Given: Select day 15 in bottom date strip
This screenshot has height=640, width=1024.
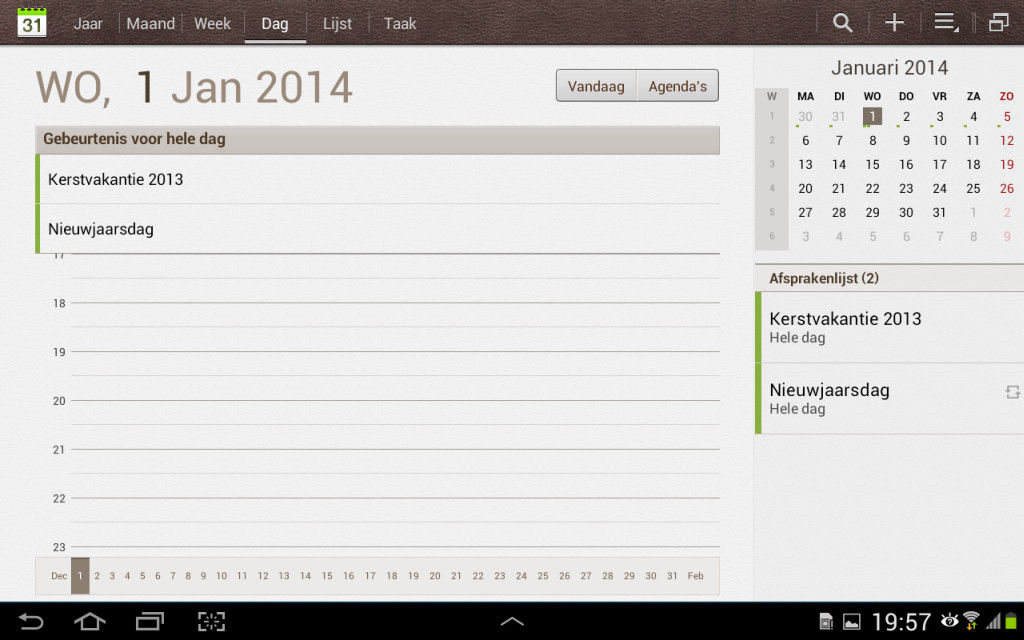Looking at the screenshot, I should (327, 576).
